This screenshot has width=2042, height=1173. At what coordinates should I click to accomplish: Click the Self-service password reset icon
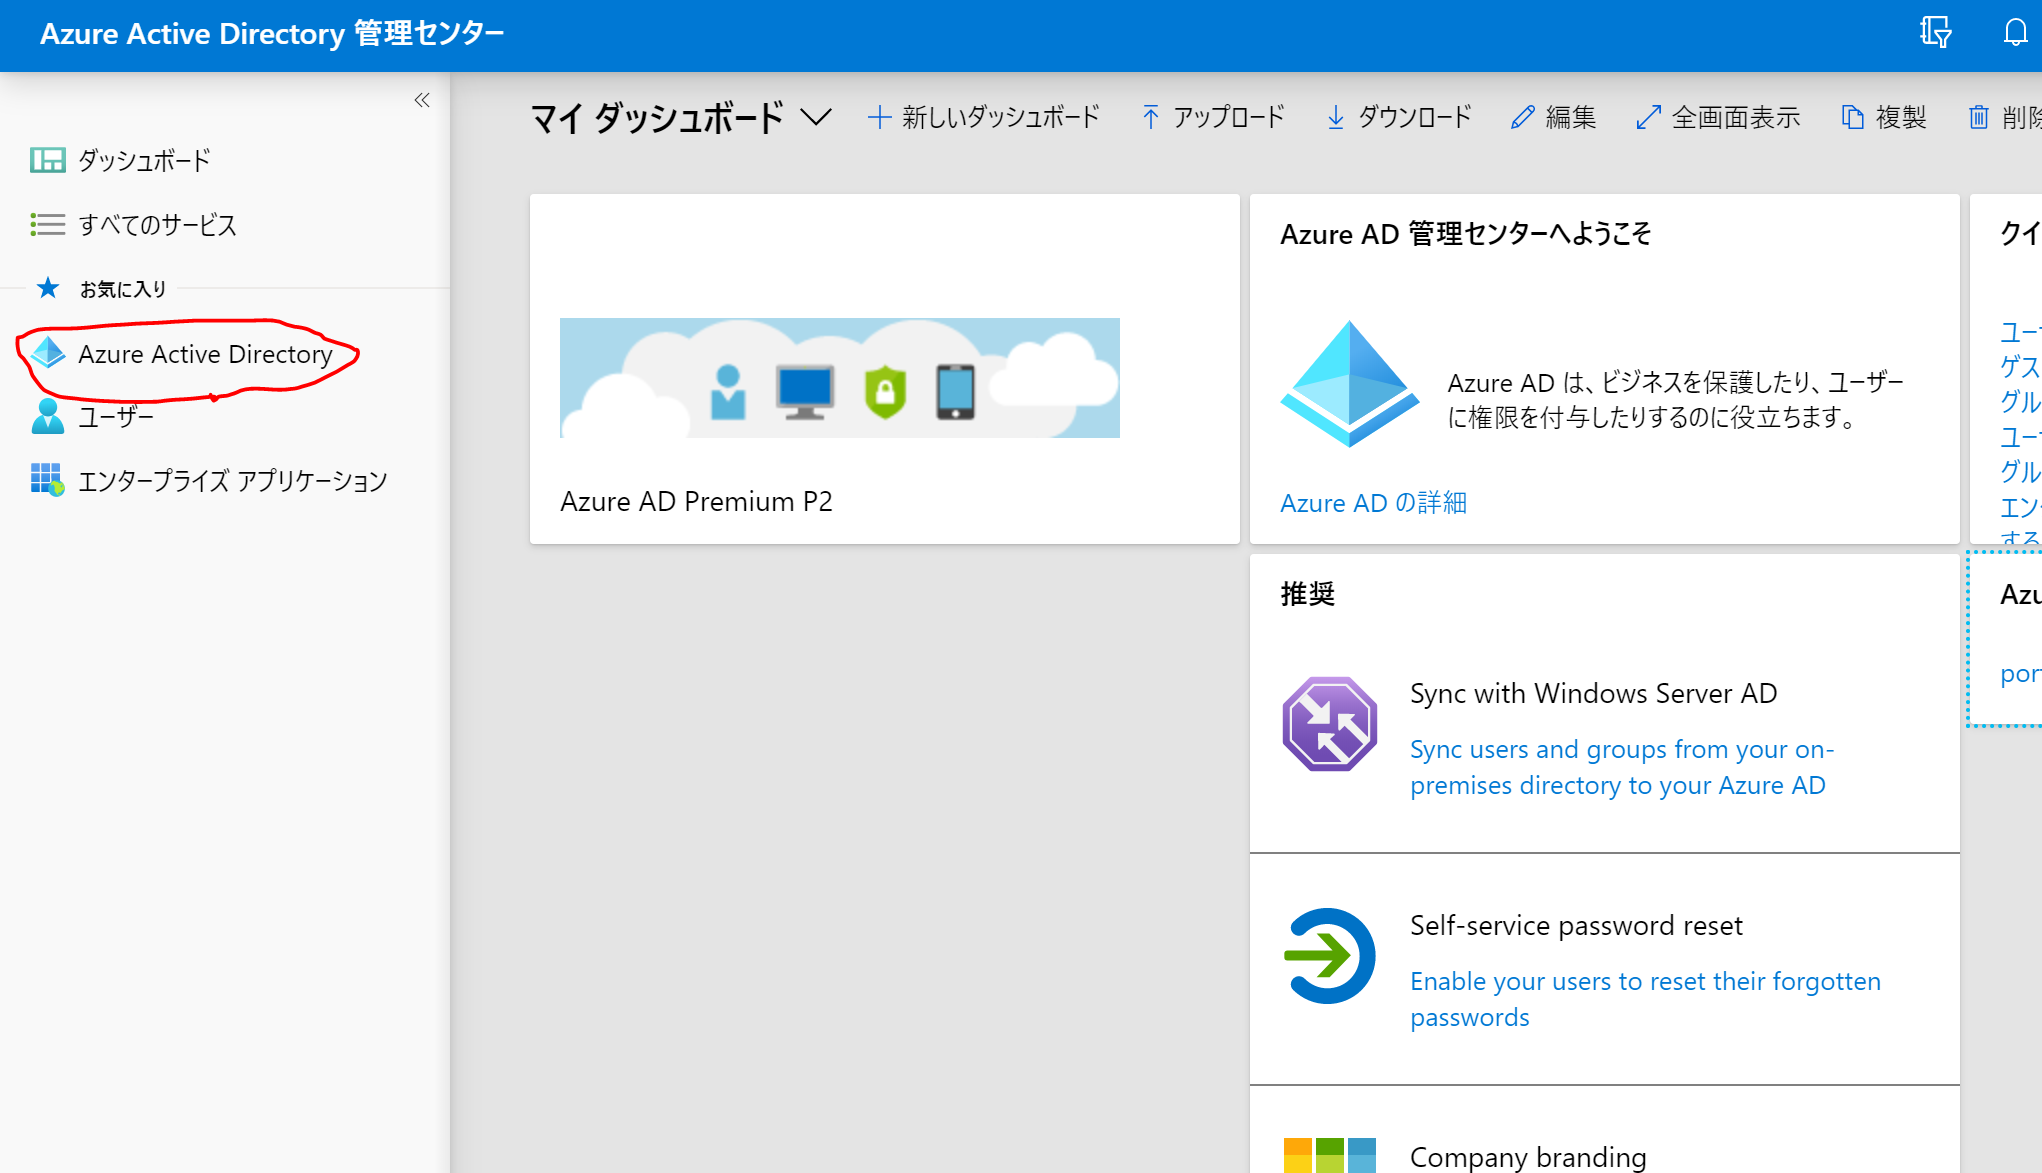pos(1329,955)
